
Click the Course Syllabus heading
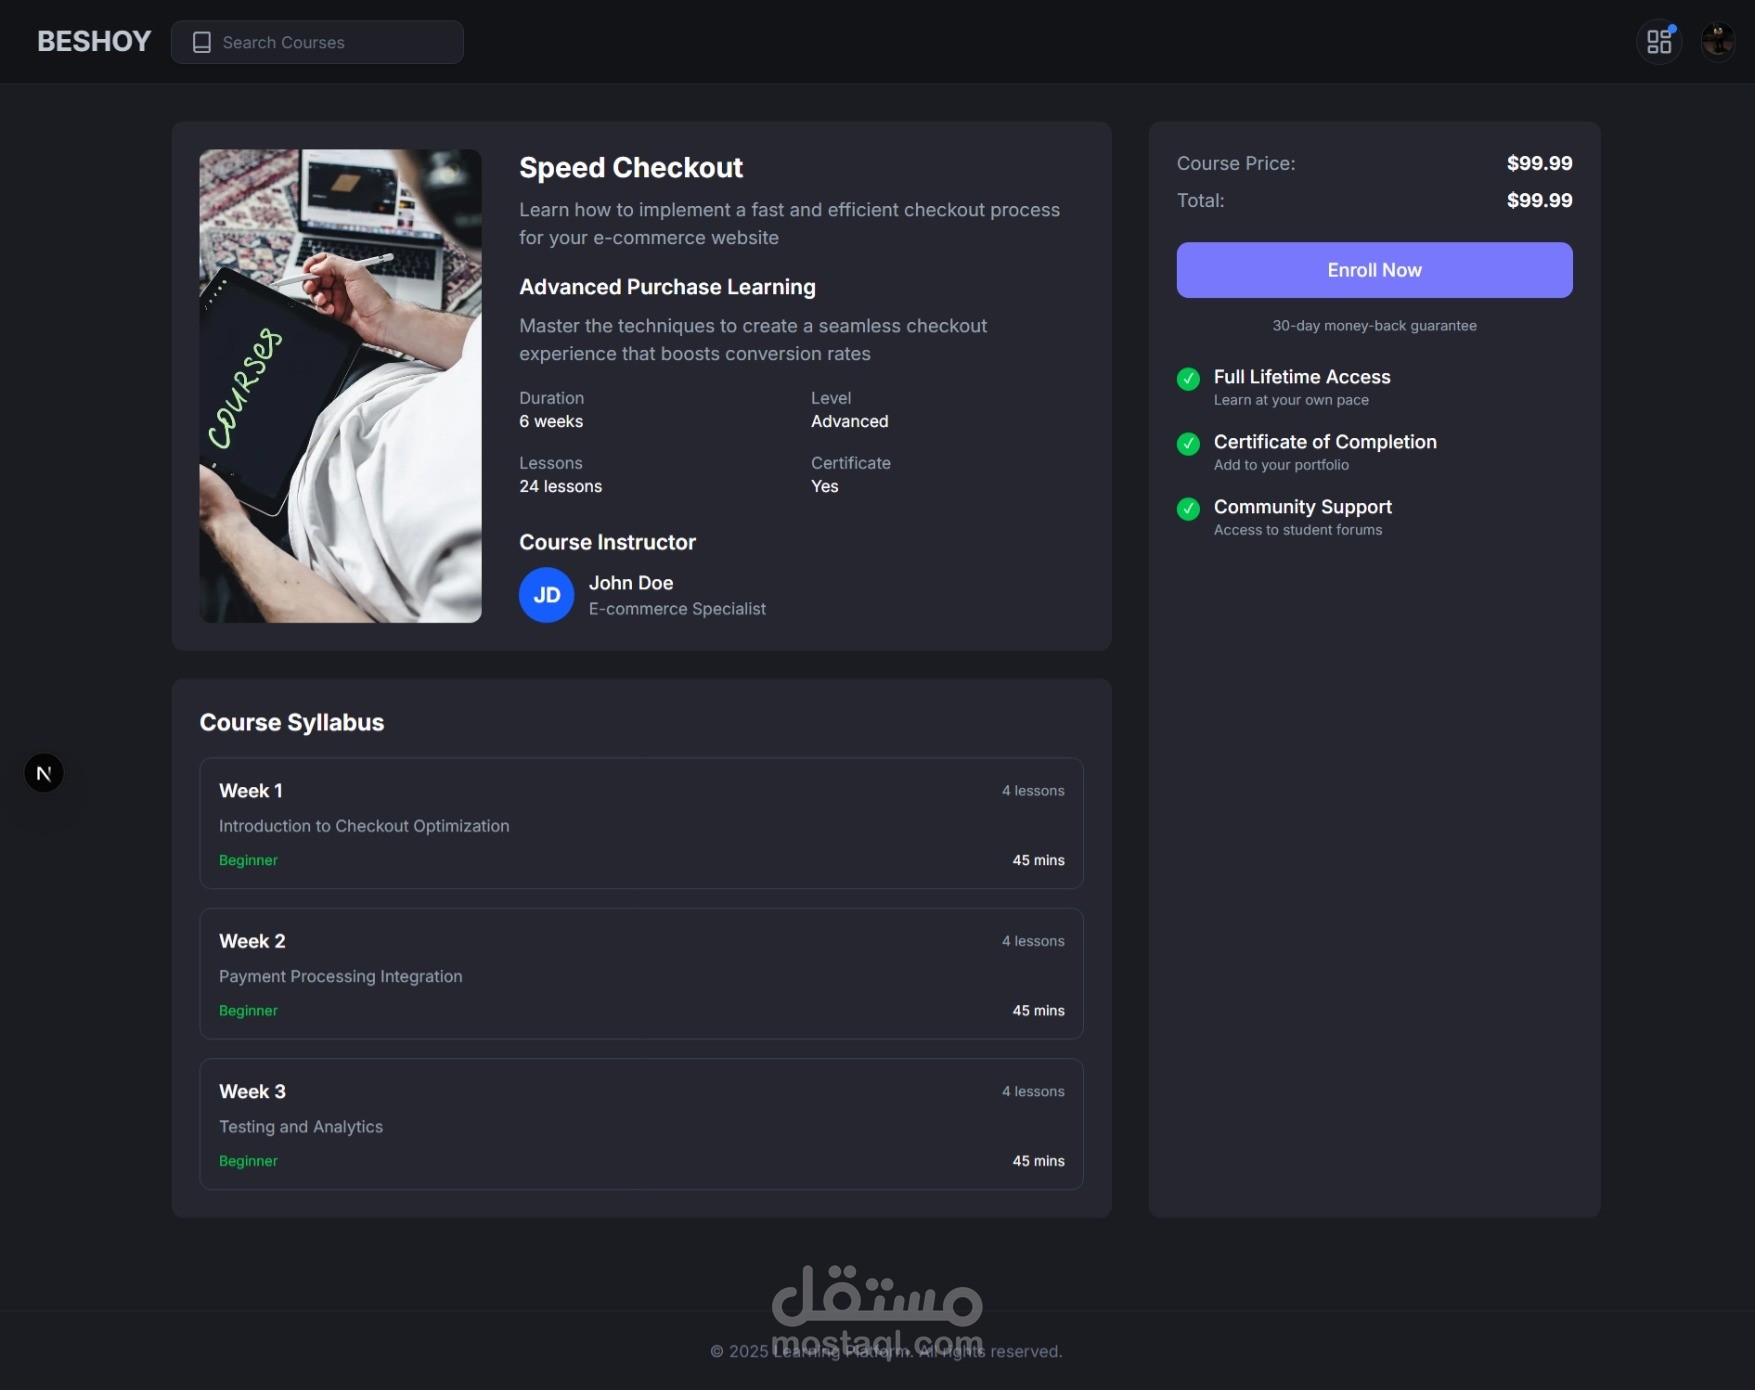291,722
